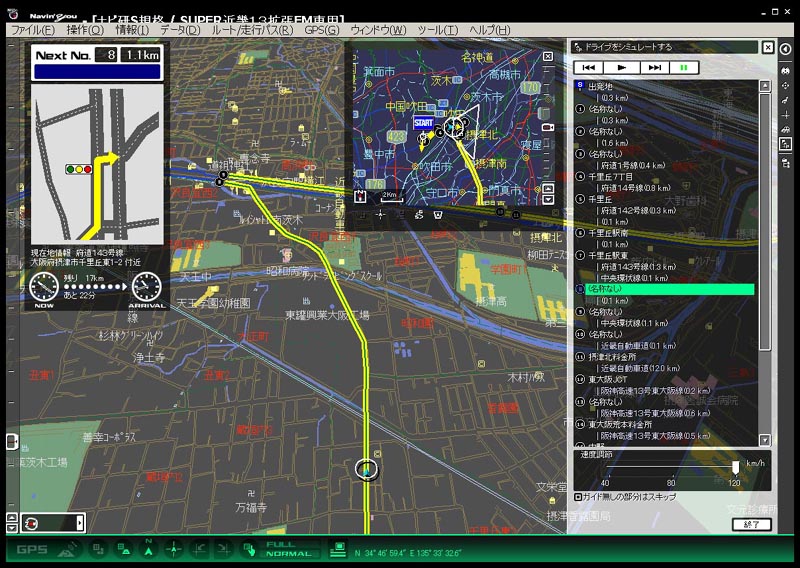Viewport: 800px width, 568px height.
Task: Select the 千里丘7丁目 waypoint in the route list
Action: 610,177
